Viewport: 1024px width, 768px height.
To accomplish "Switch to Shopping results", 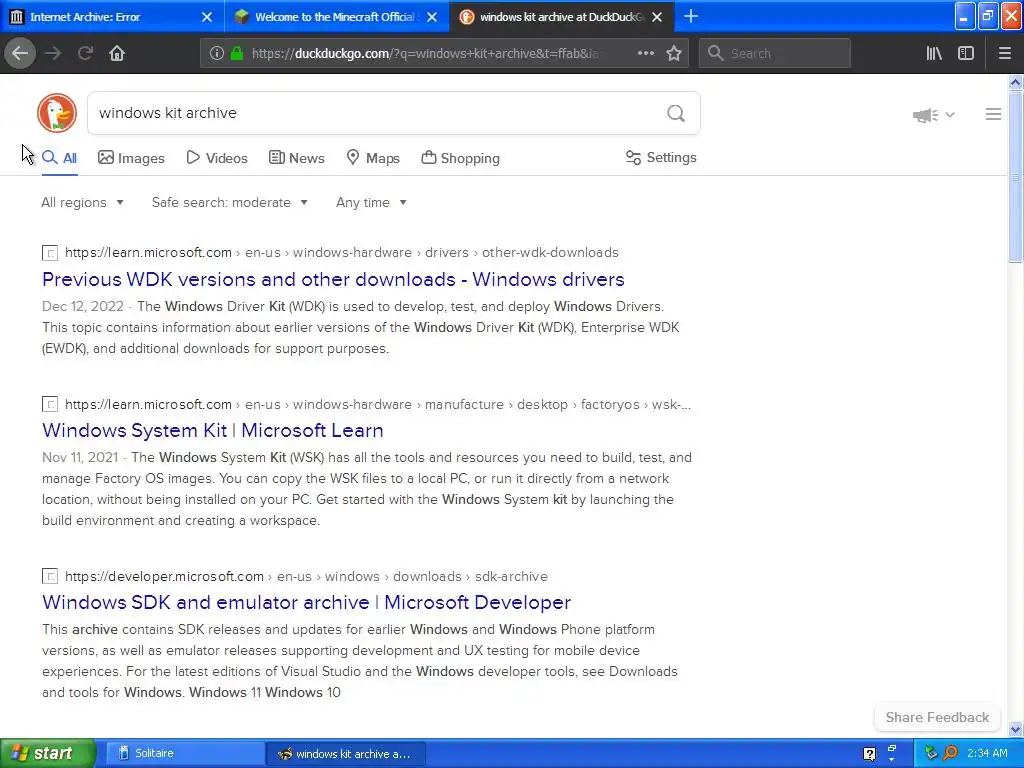I will point(460,158).
